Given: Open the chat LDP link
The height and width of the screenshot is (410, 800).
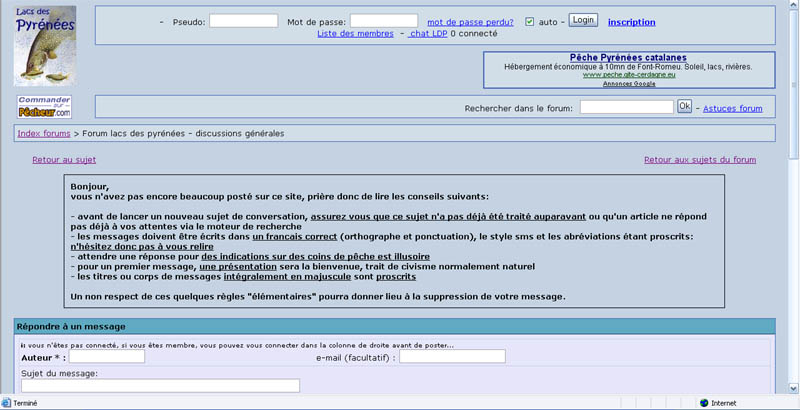Looking at the screenshot, I should [x=428, y=34].
